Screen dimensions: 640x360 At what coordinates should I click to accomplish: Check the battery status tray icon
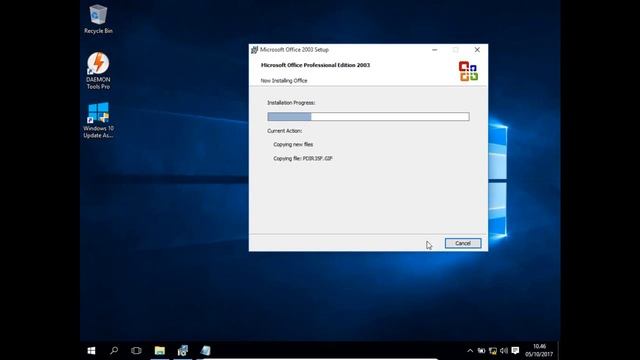481,351
